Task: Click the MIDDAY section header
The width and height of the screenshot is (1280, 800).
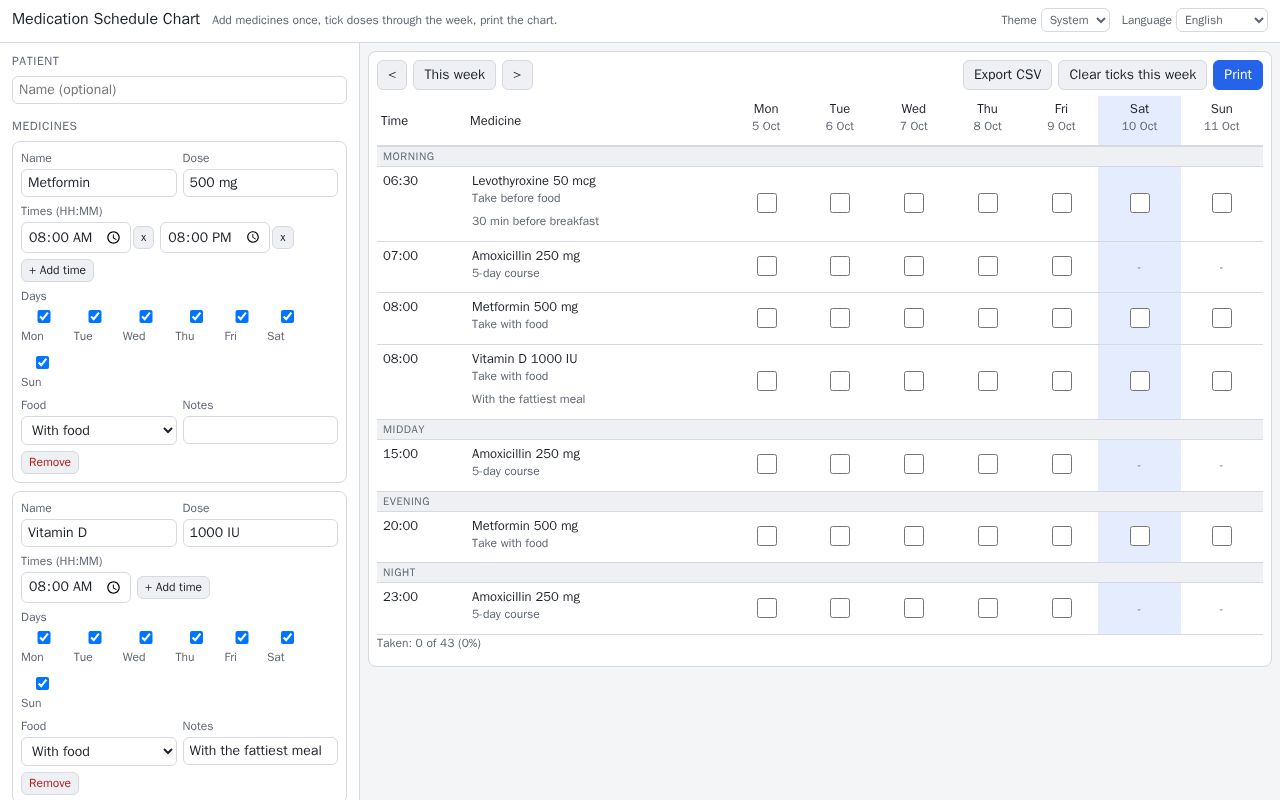Action: (820, 429)
